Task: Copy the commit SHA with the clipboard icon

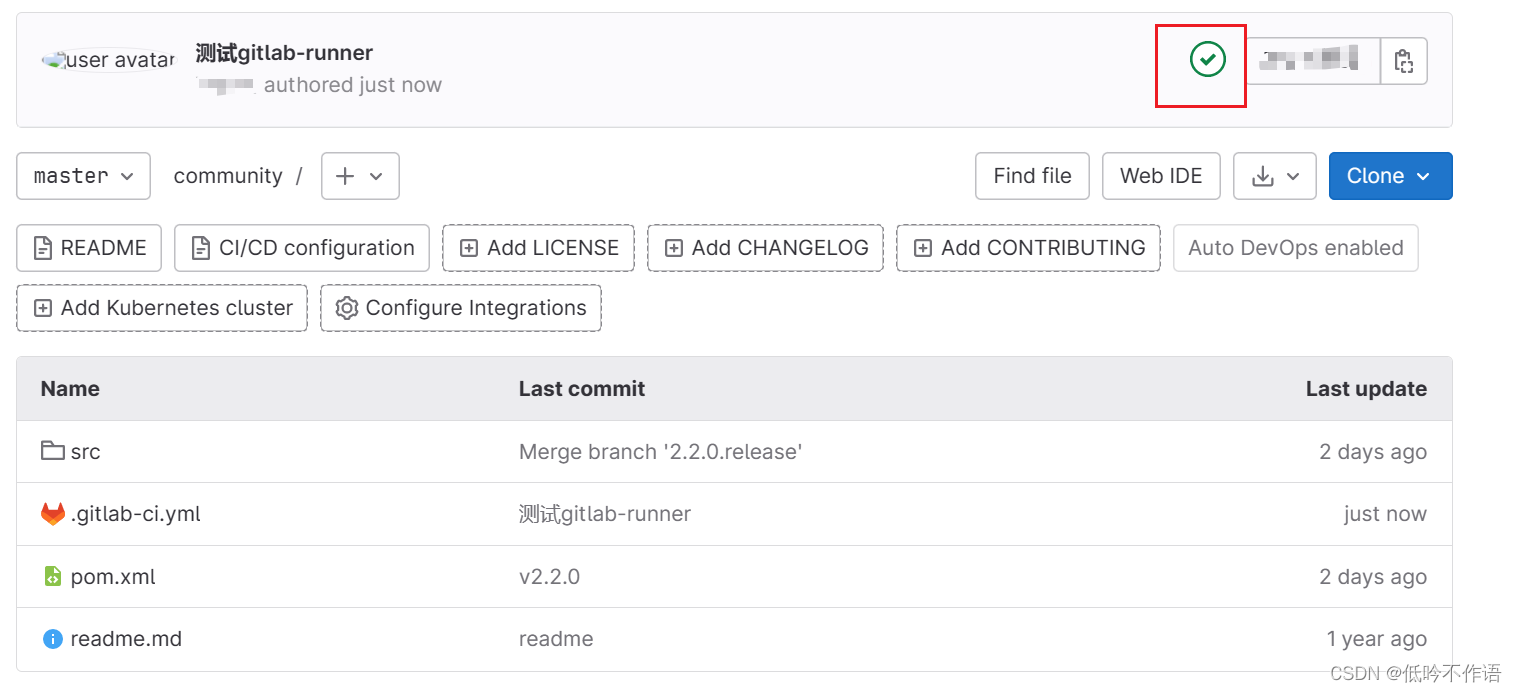Action: [1404, 60]
